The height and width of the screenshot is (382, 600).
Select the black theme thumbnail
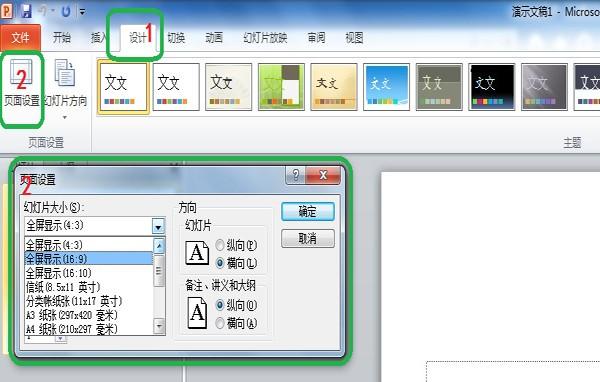[x=492, y=87]
